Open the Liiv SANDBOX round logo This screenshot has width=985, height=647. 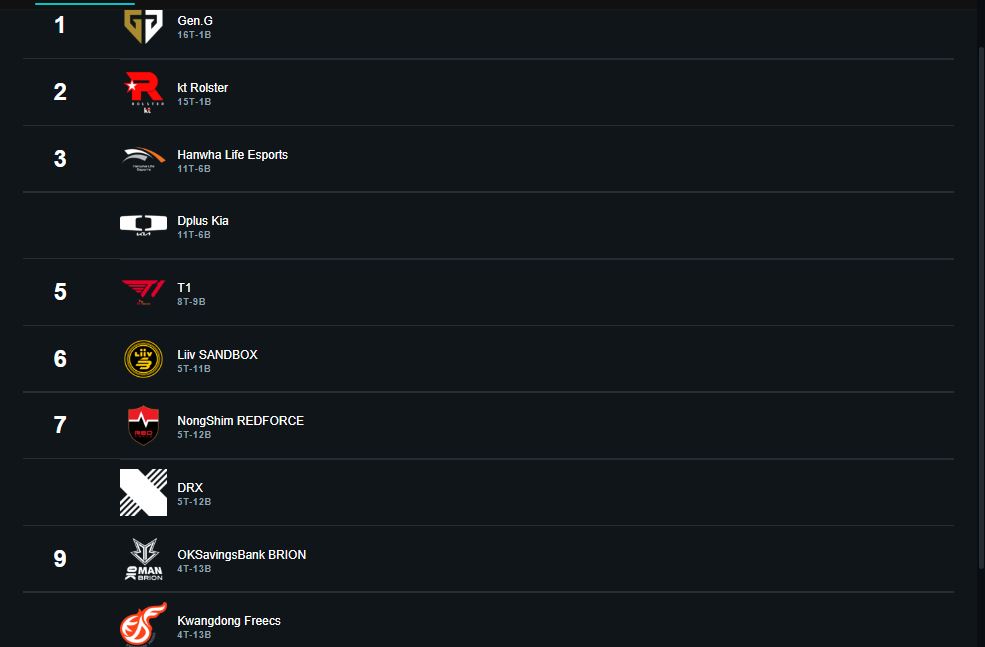(x=143, y=359)
